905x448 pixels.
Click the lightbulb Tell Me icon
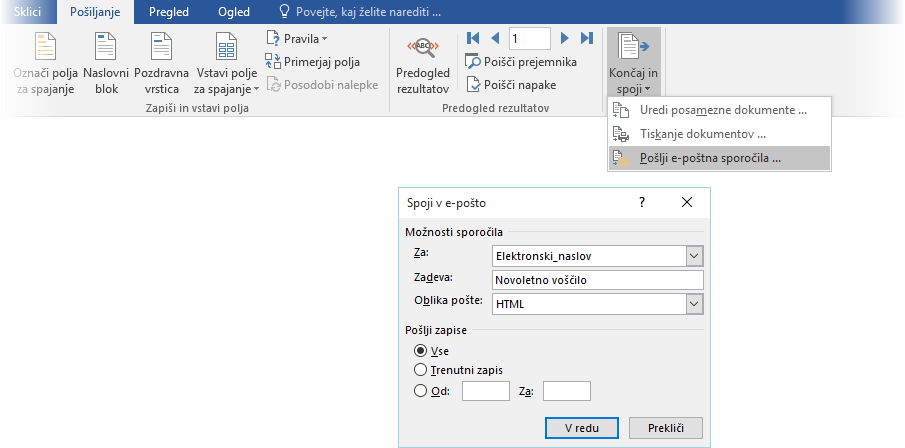click(283, 12)
